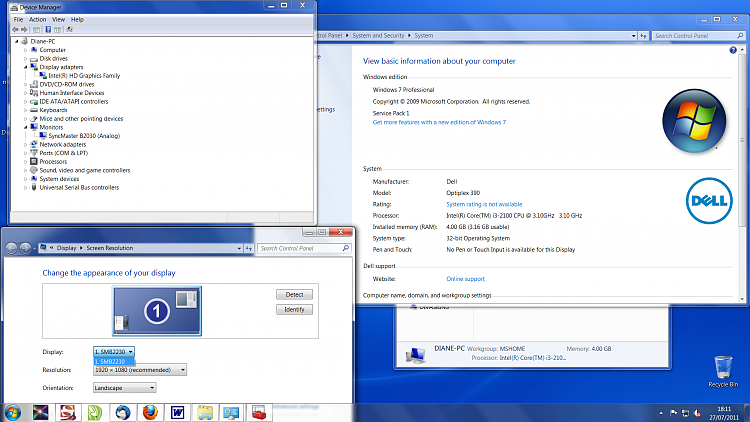Screen dimensions: 750x422
Task: Open Microsoft Word from taskbar
Action: [x=177, y=412]
